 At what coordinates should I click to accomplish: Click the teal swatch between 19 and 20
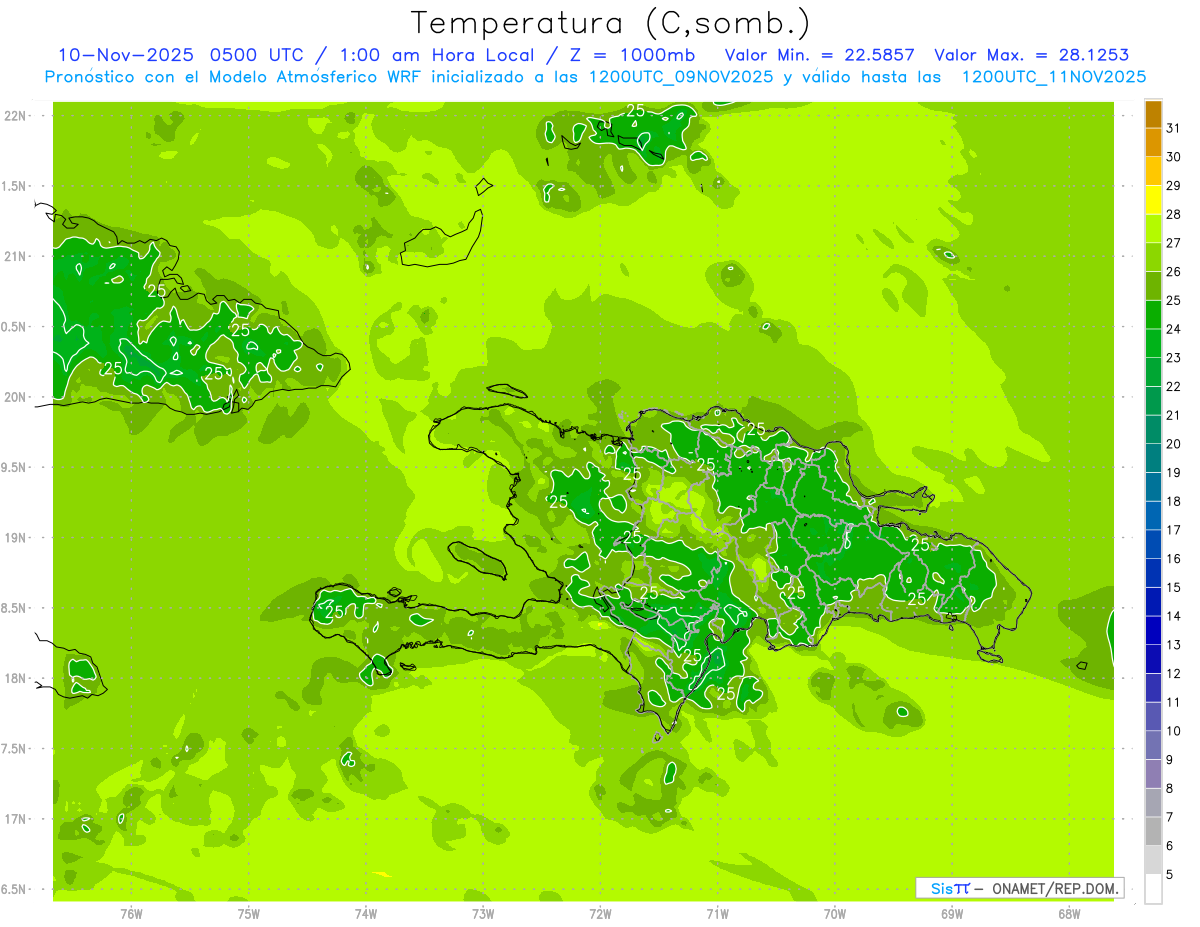1153,458
